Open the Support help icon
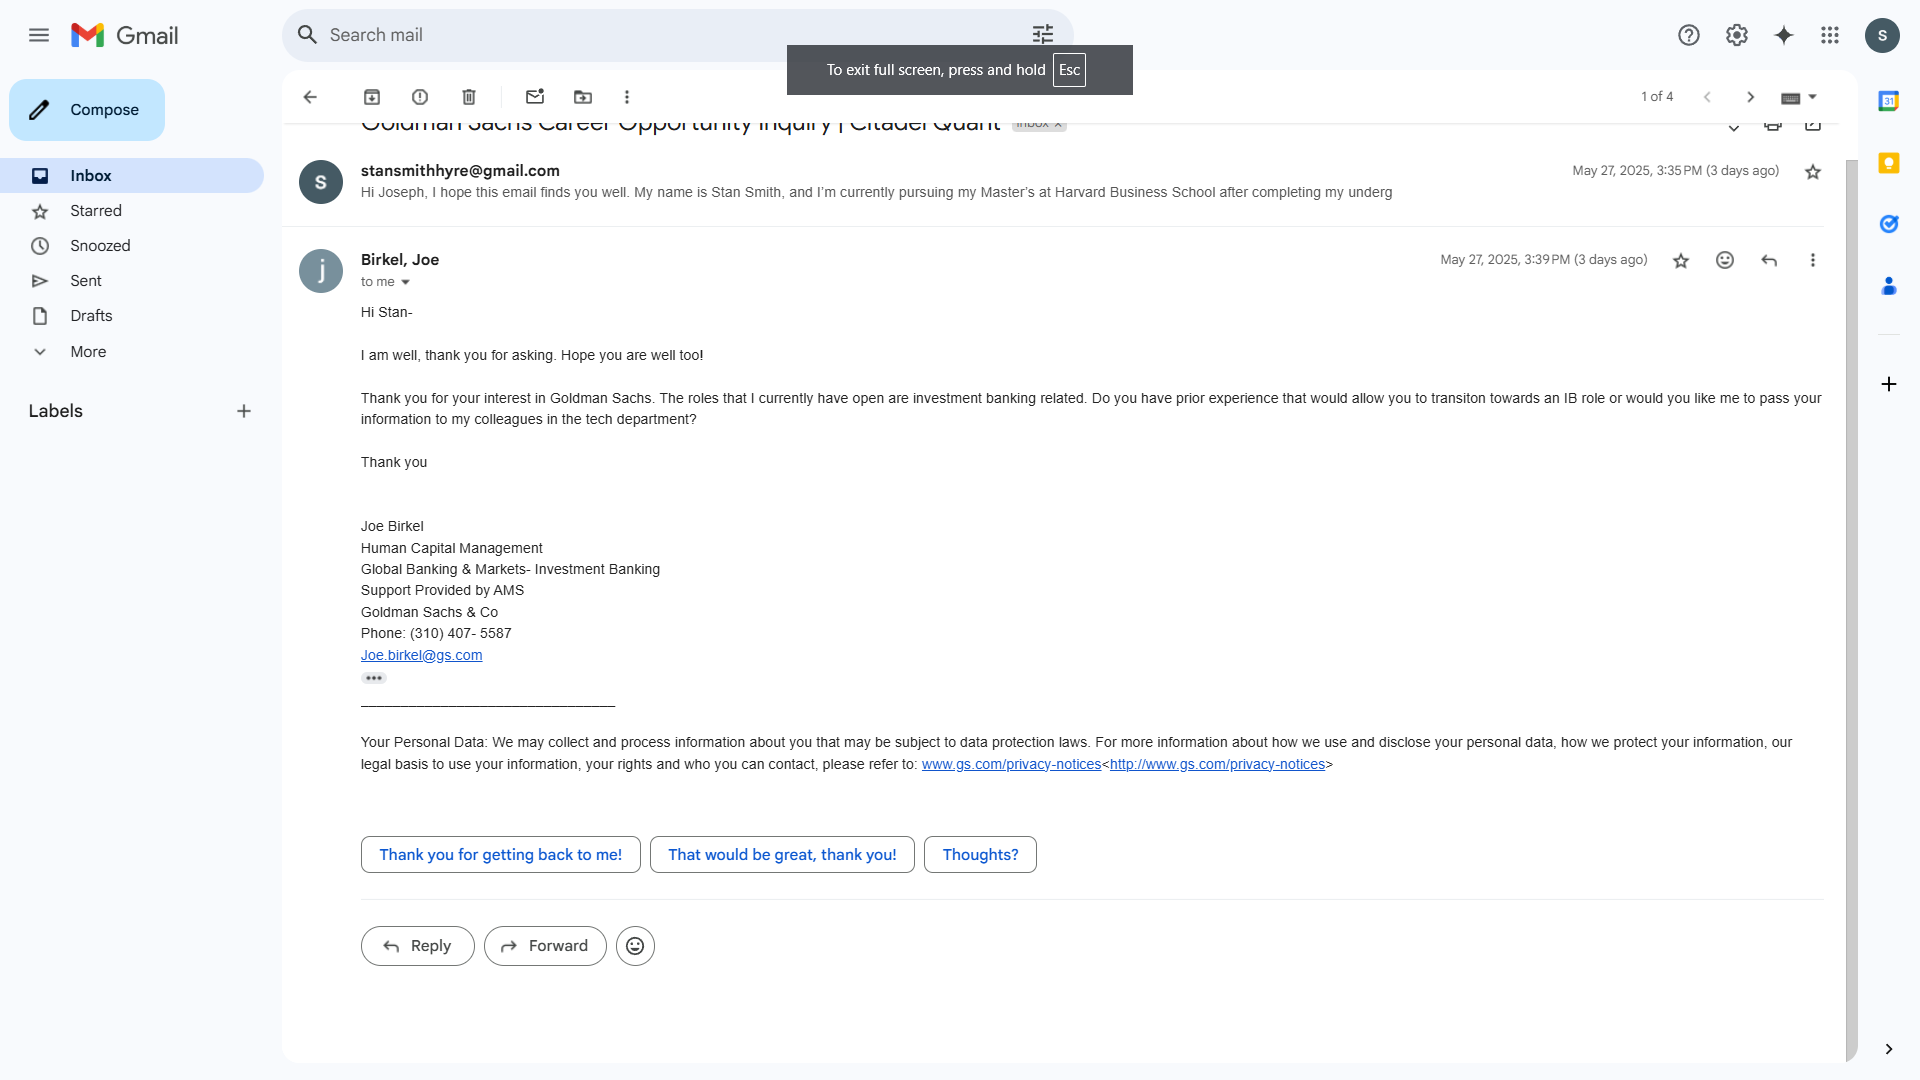Image resolution: width=1920 pixels, height=1080 pixels. (1689, 35)
